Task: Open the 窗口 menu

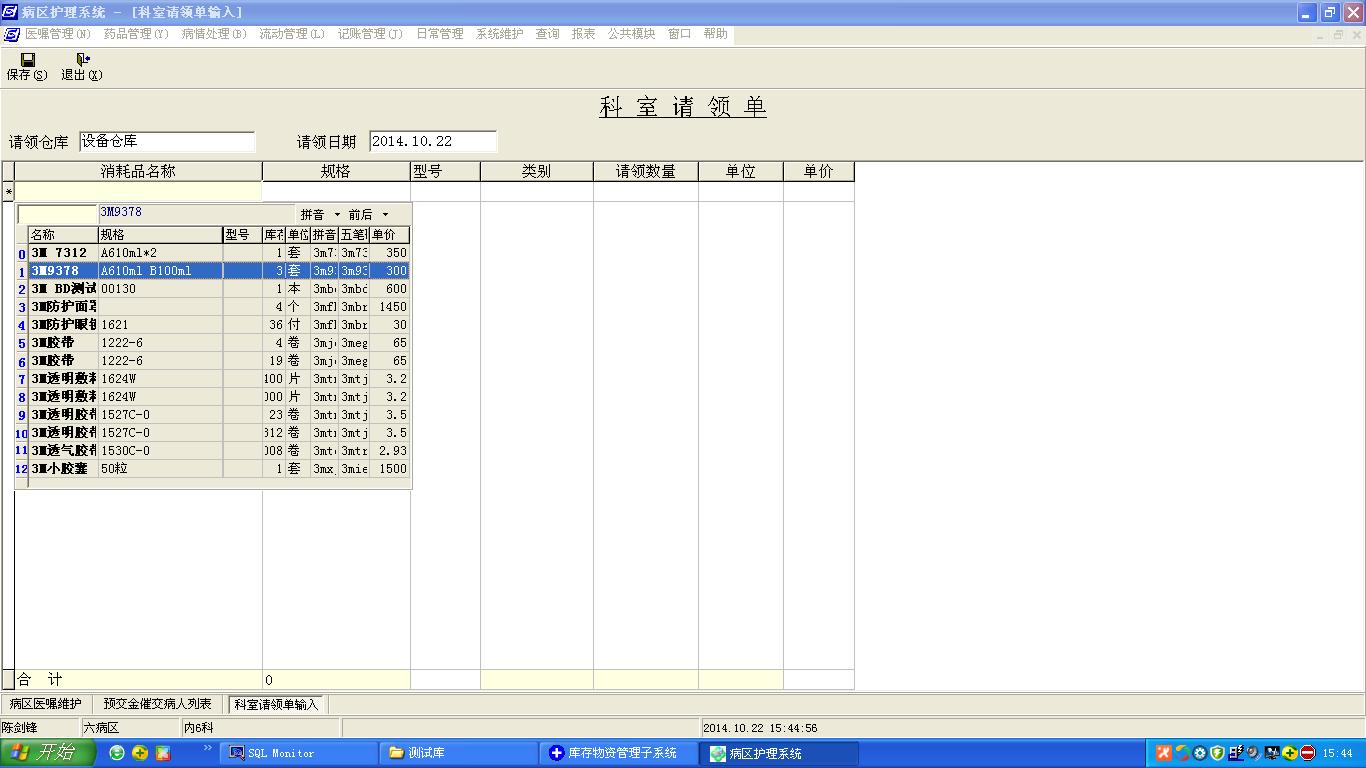Action: [x=680, y=34]
